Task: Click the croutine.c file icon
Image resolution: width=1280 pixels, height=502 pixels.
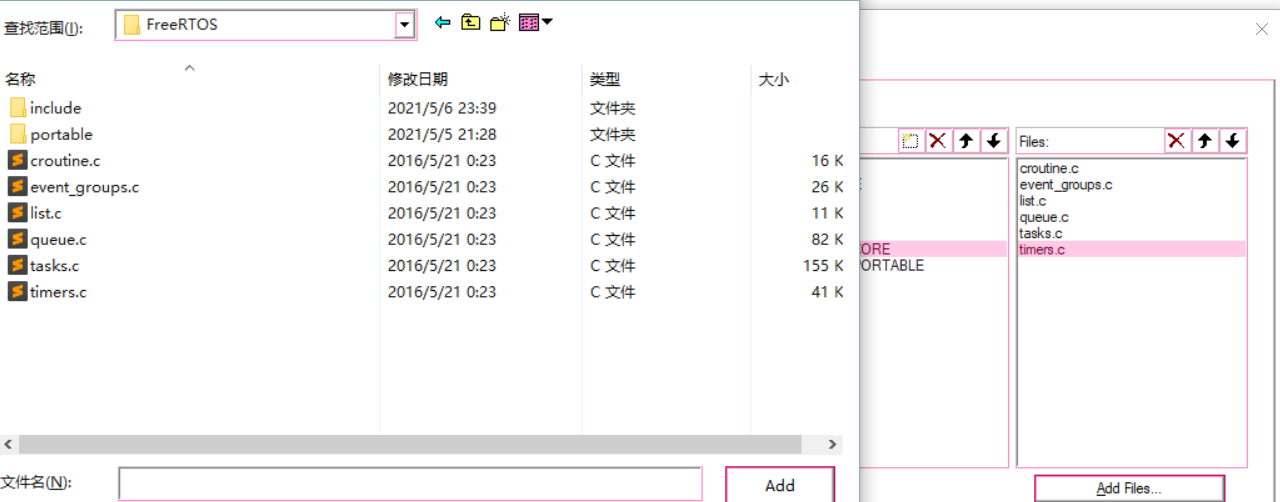Action: click(17, 160)
